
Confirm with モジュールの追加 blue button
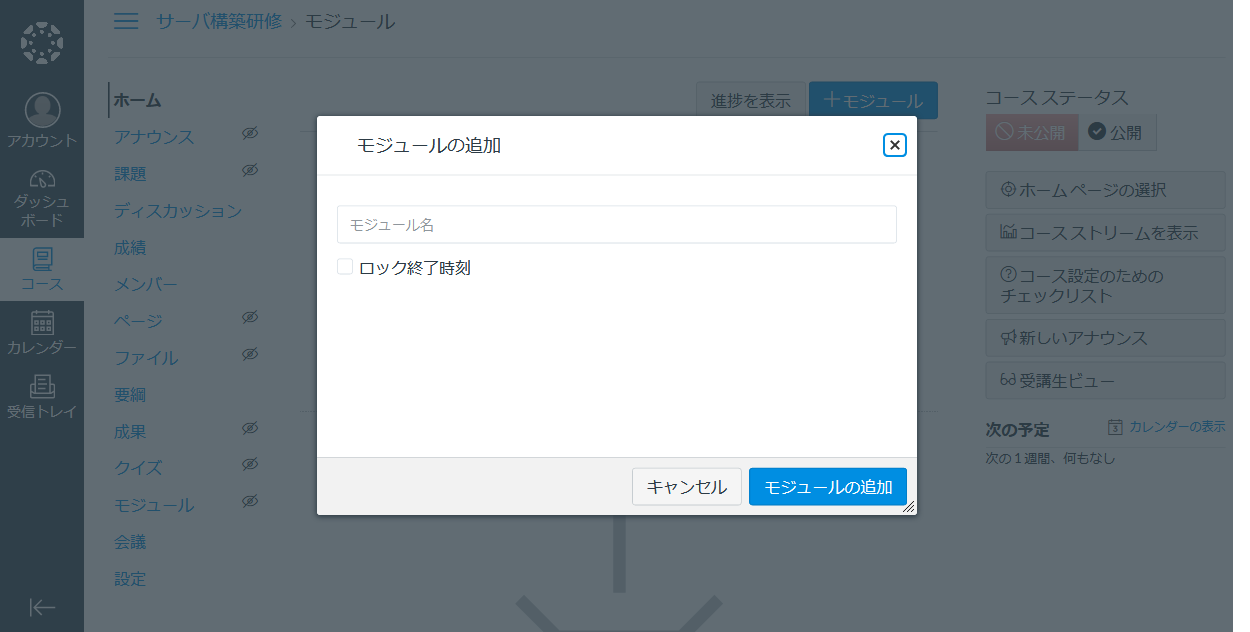[x=828, y=487]
